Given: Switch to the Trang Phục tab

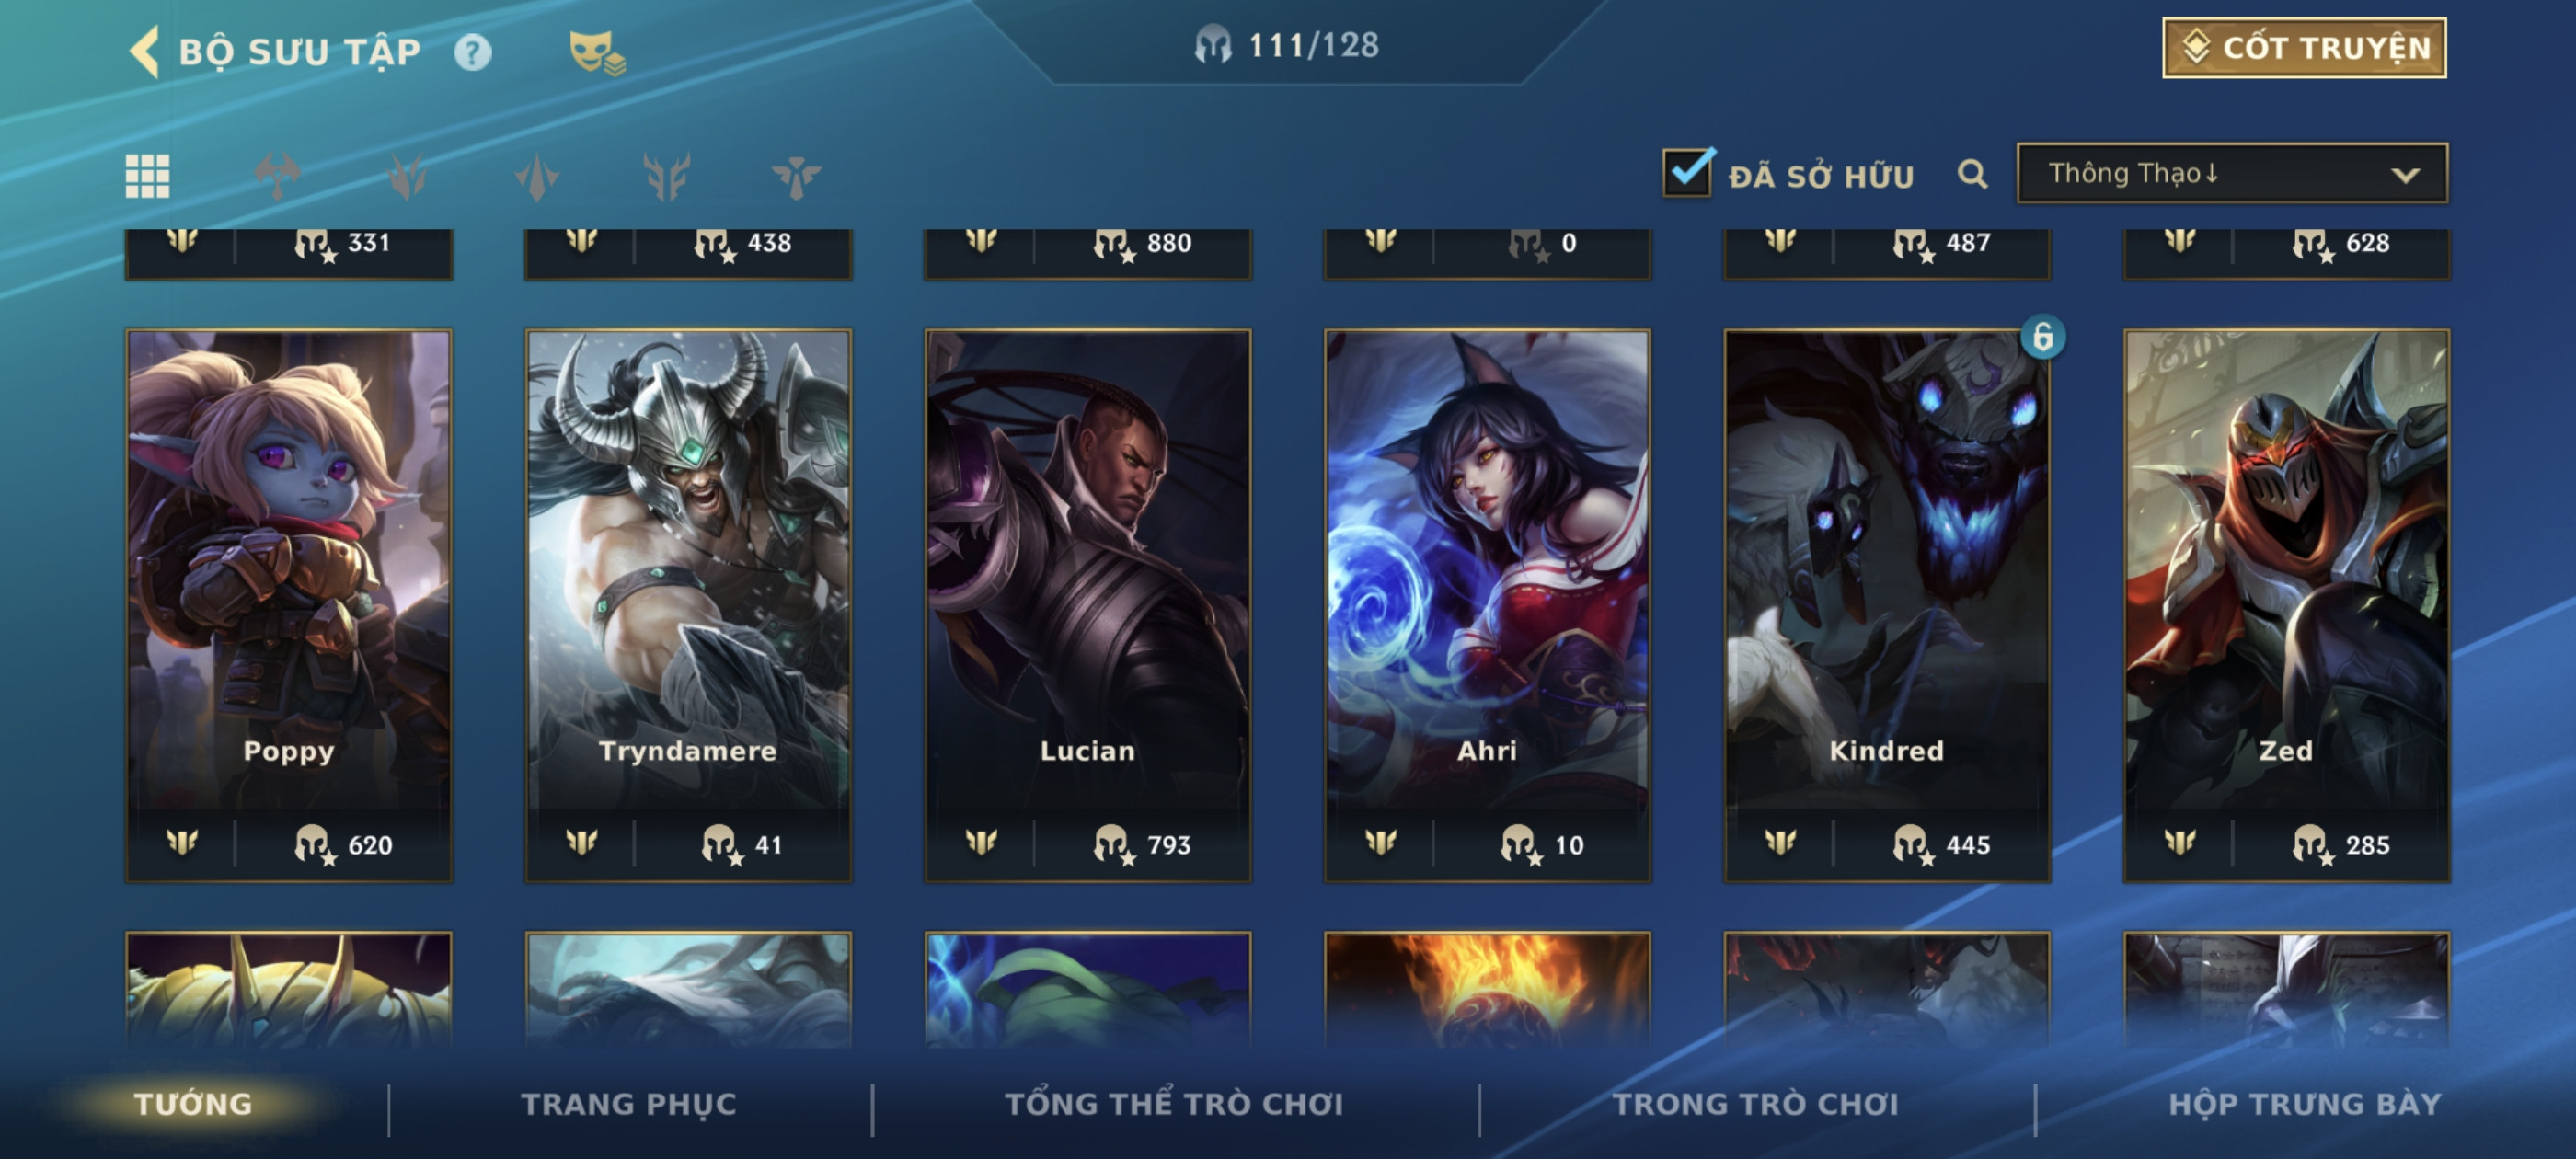Looking at the screenshot, I should (x=628, y=1104).
